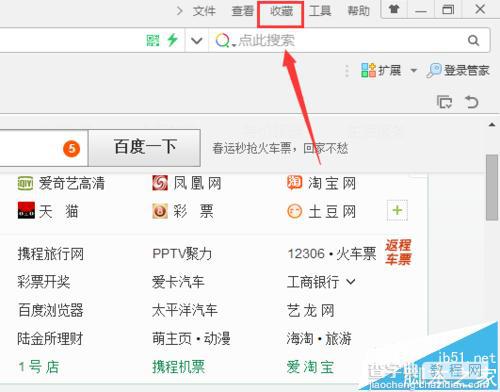Click the 扩展 extensions icon
Viewport: 500px width, 392px height.
tap(369, 70)
